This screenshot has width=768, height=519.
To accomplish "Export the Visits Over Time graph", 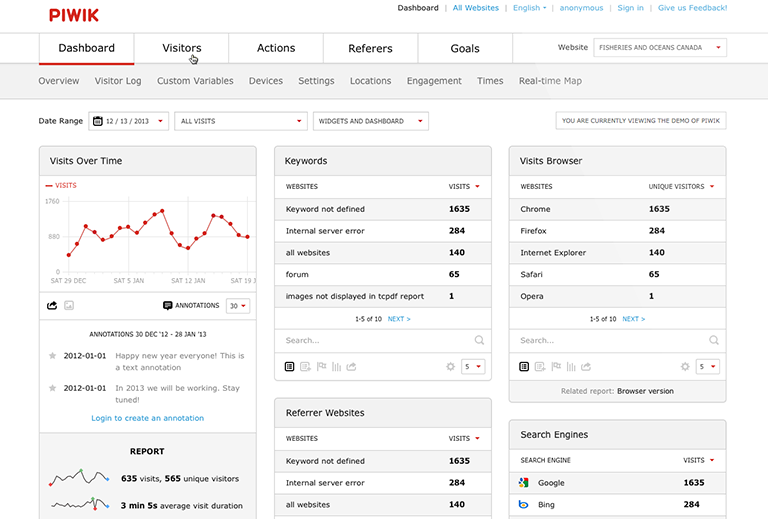I will 52,306.
